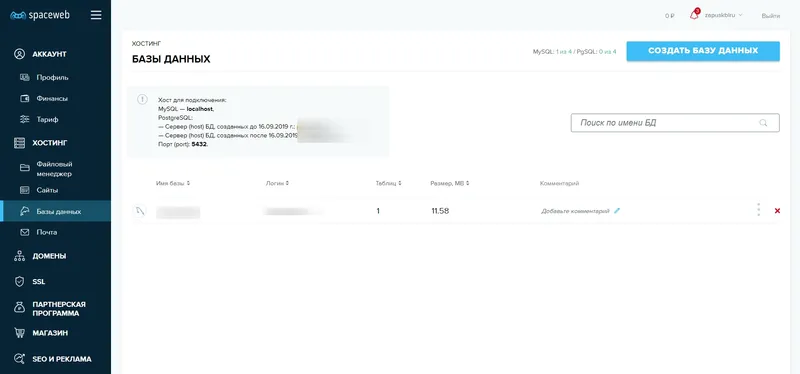Click the Домены network icon
The image size is (800, 374).
coord(19,256)
